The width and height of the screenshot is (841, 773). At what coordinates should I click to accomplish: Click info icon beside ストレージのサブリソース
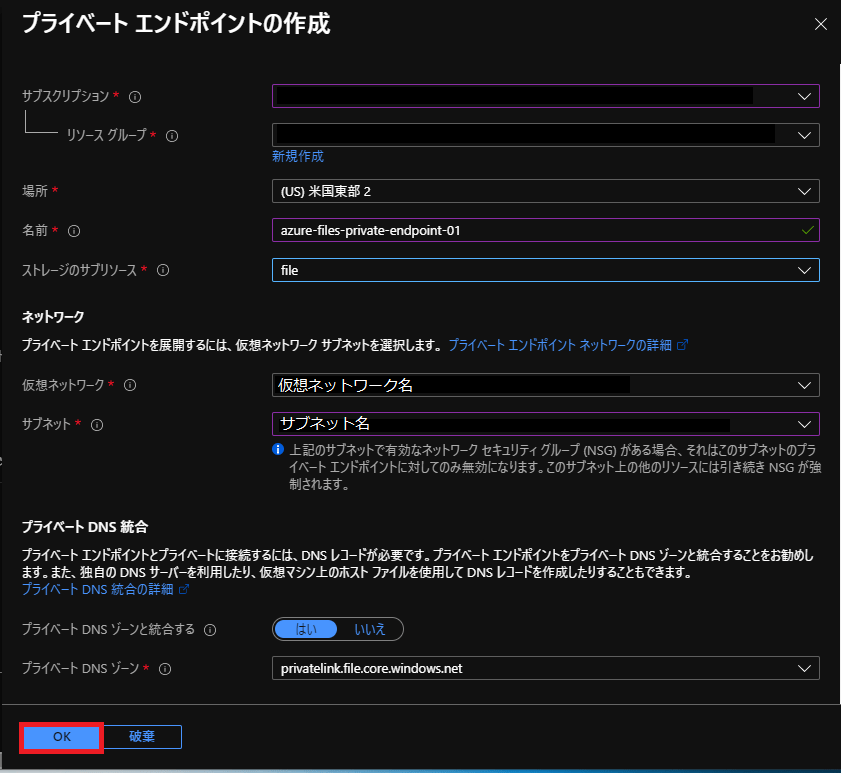click(163, 270)
